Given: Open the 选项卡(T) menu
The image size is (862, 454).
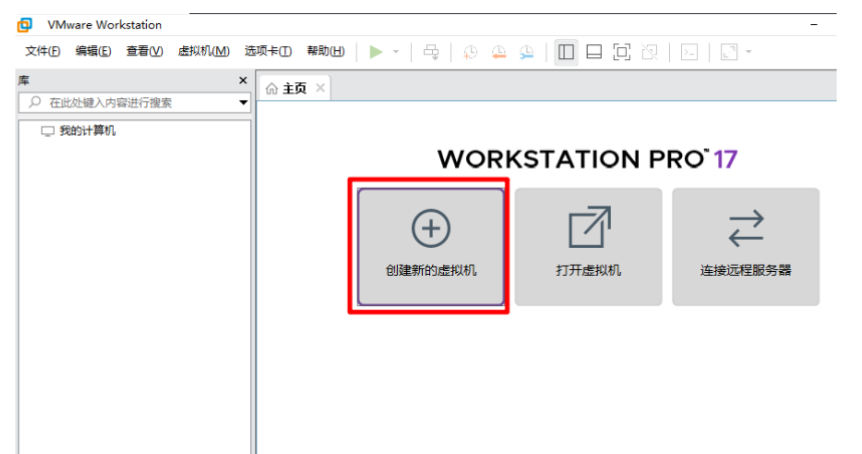Looking at the screenshot, I should 268,51.
